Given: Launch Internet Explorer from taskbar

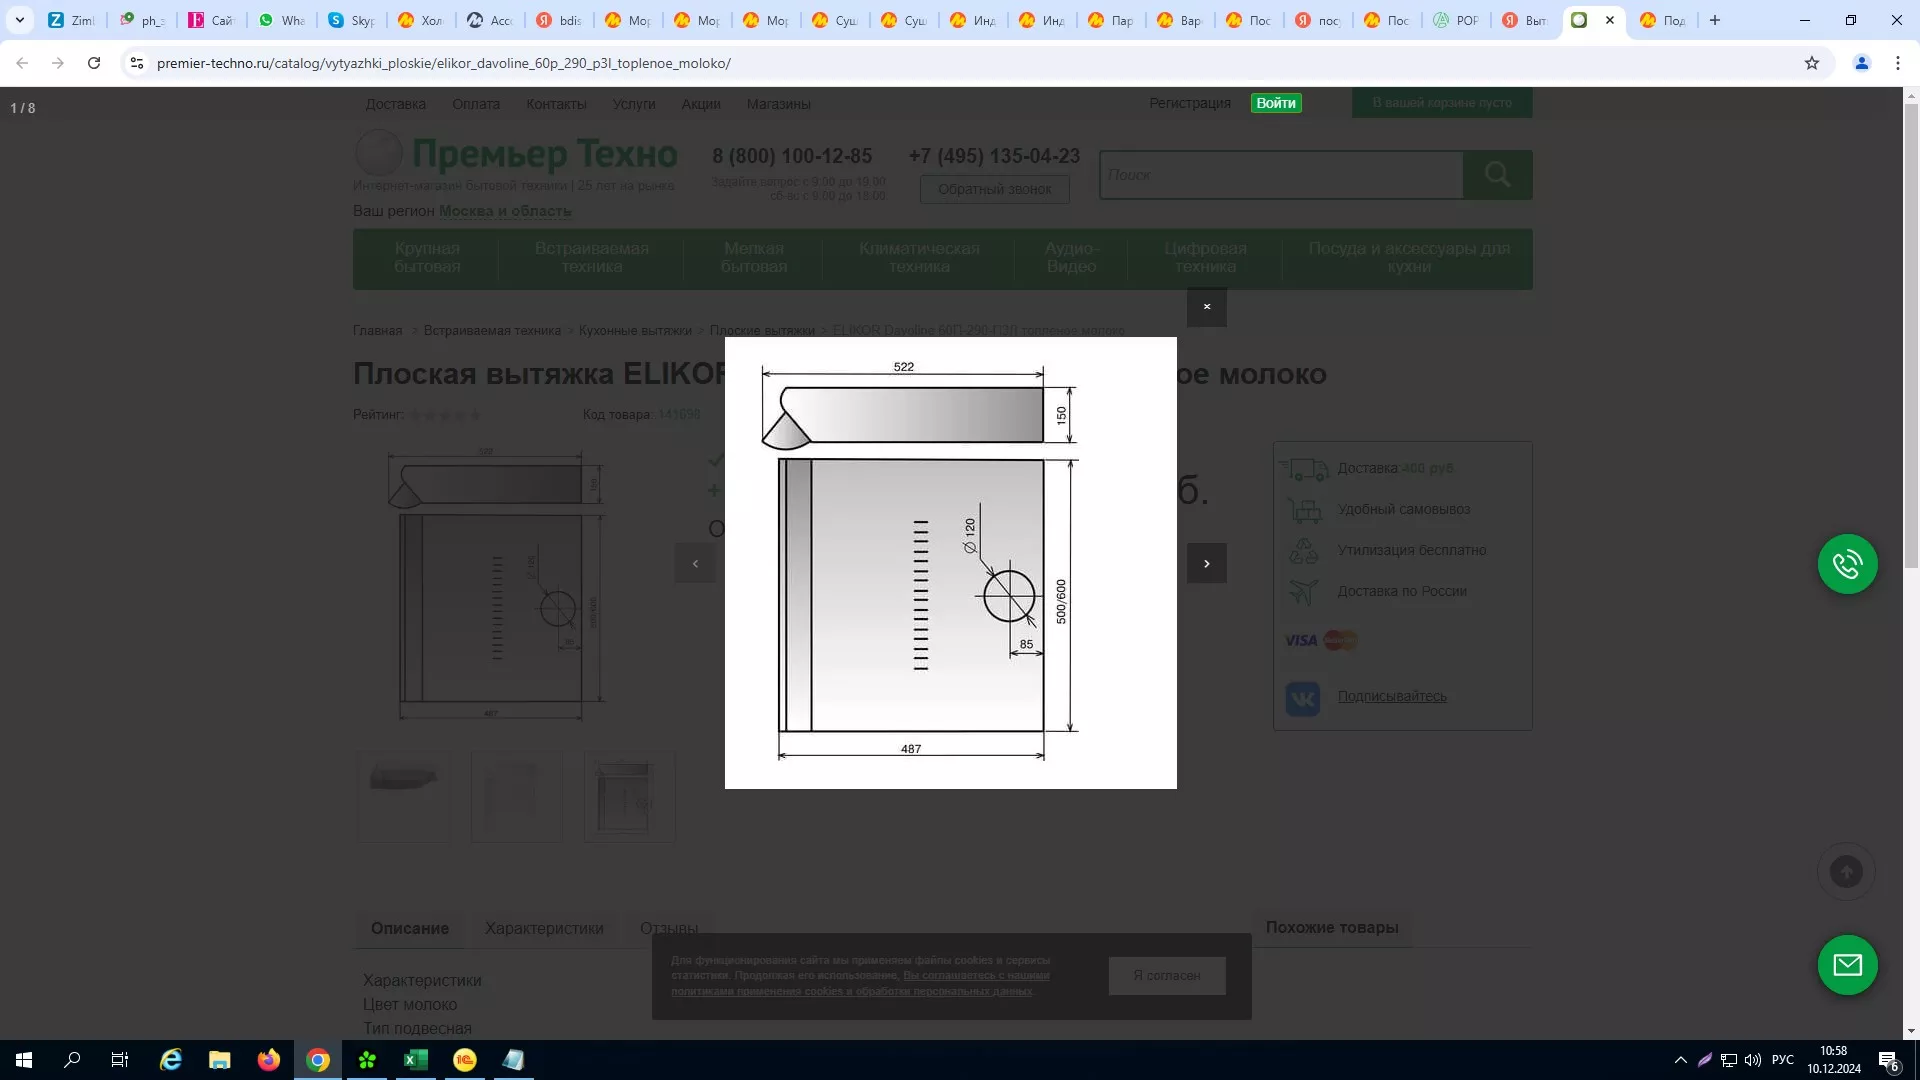Looking at the screenshot, I should point(171,1060).
